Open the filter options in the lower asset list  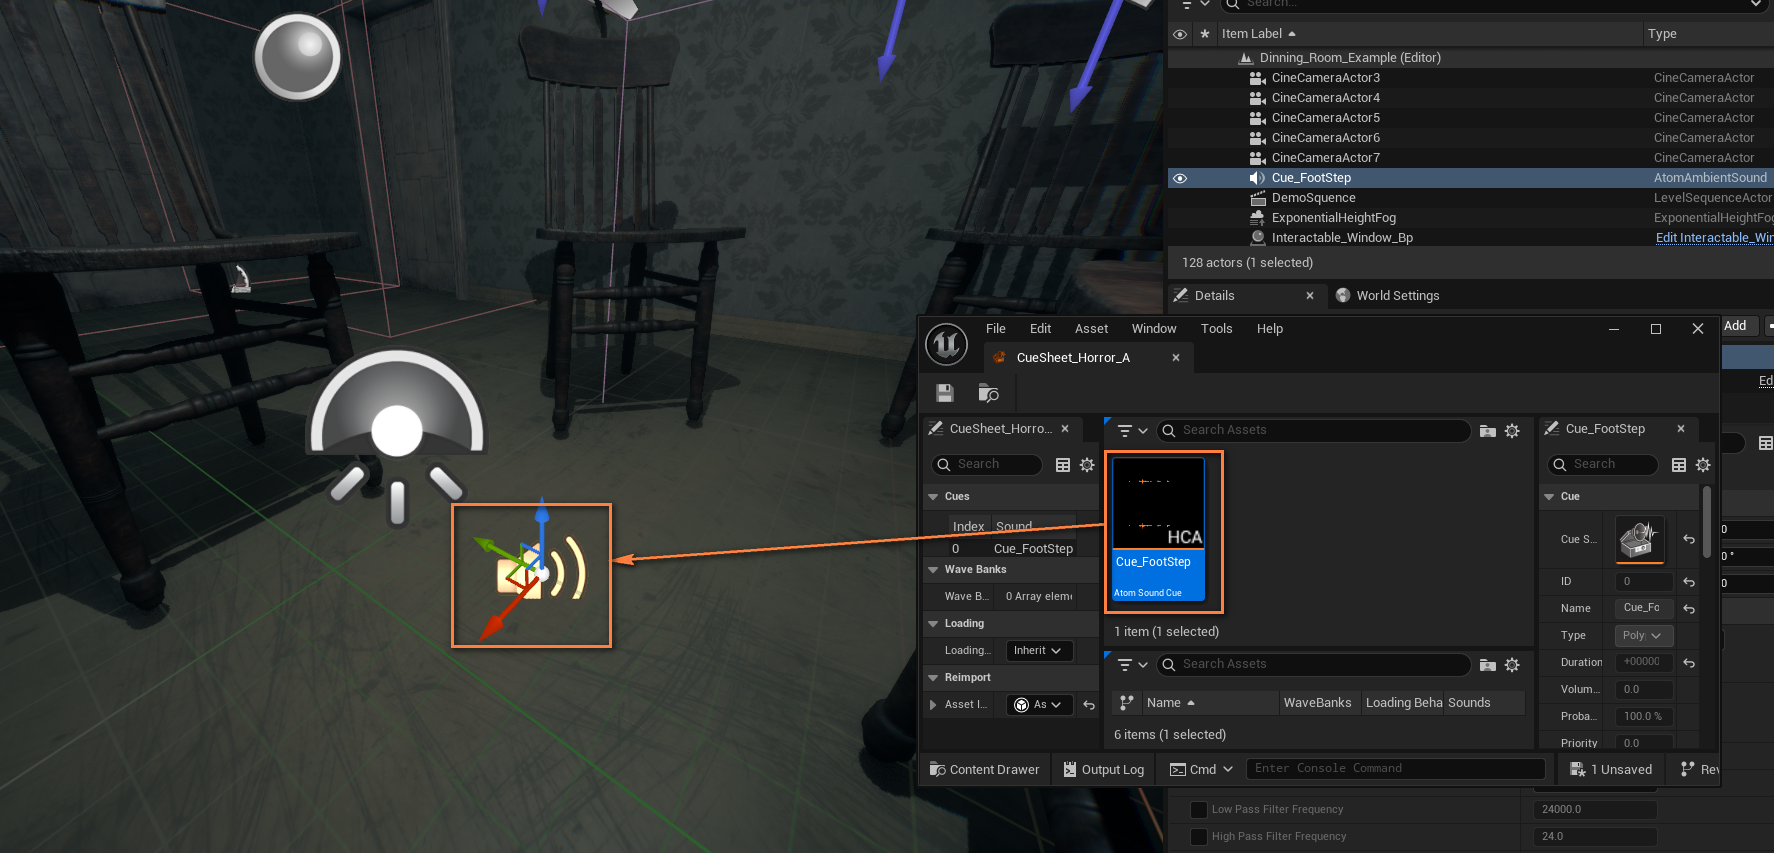point(1132,665)
